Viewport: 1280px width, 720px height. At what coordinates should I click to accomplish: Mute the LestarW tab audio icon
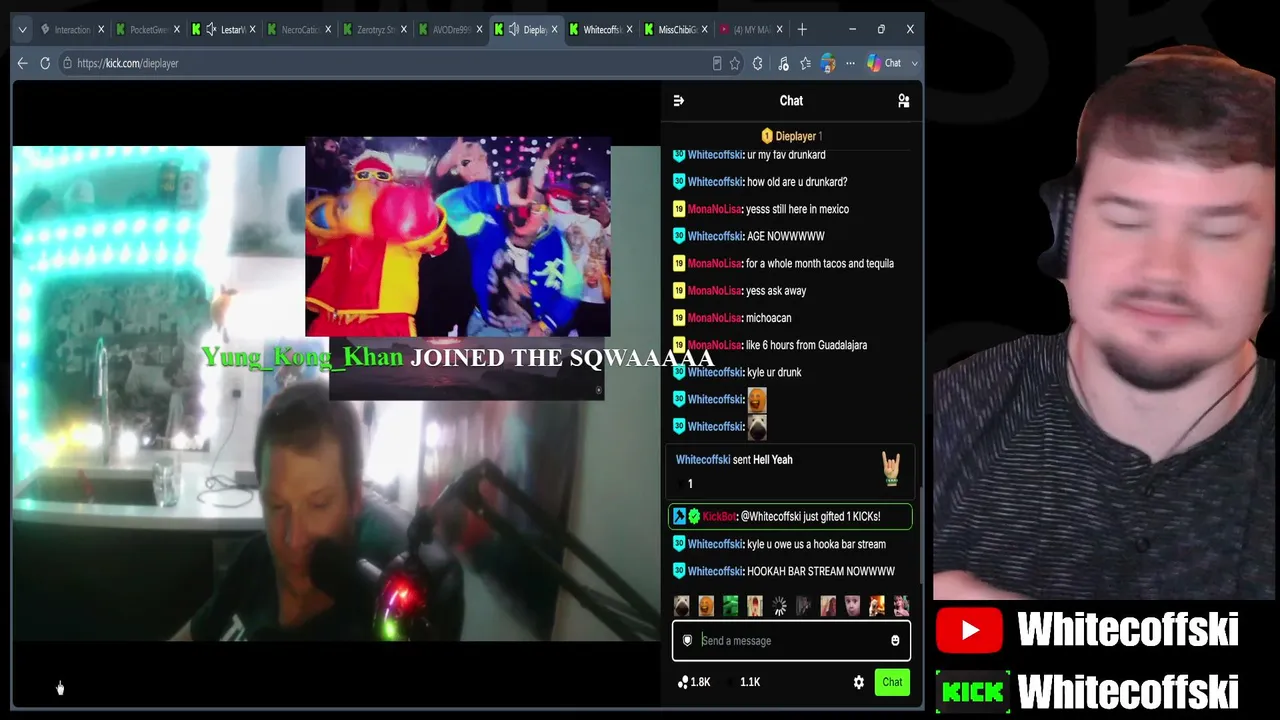[x=211, y=30]
